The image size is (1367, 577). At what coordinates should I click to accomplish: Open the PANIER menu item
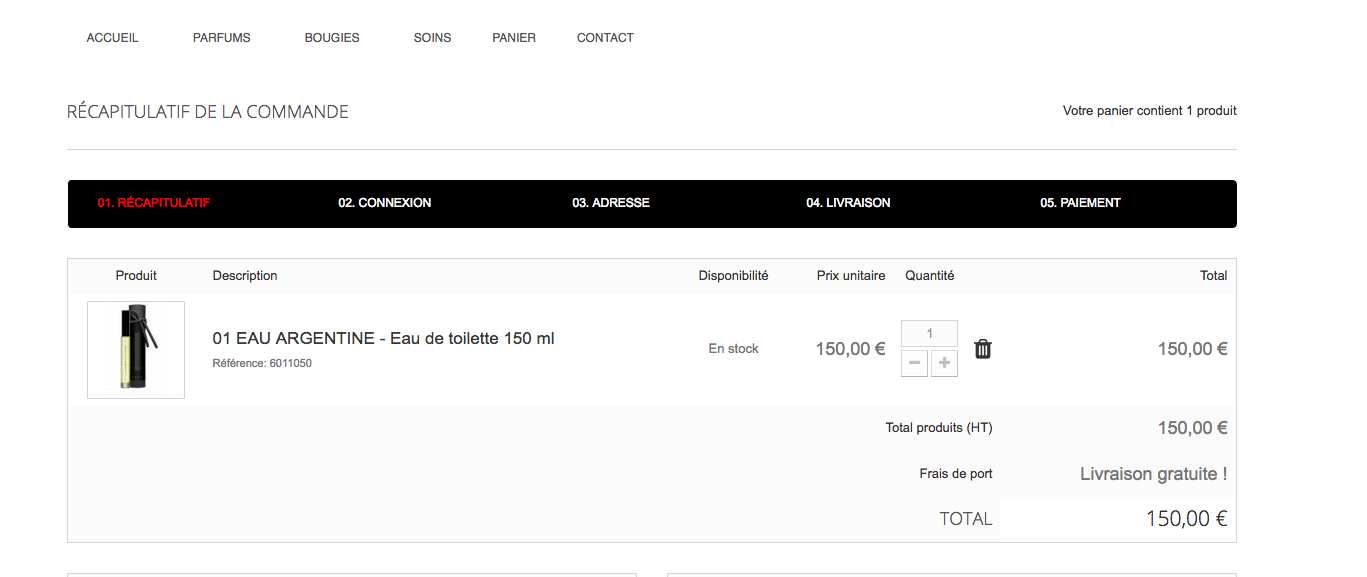coord(514,38)
